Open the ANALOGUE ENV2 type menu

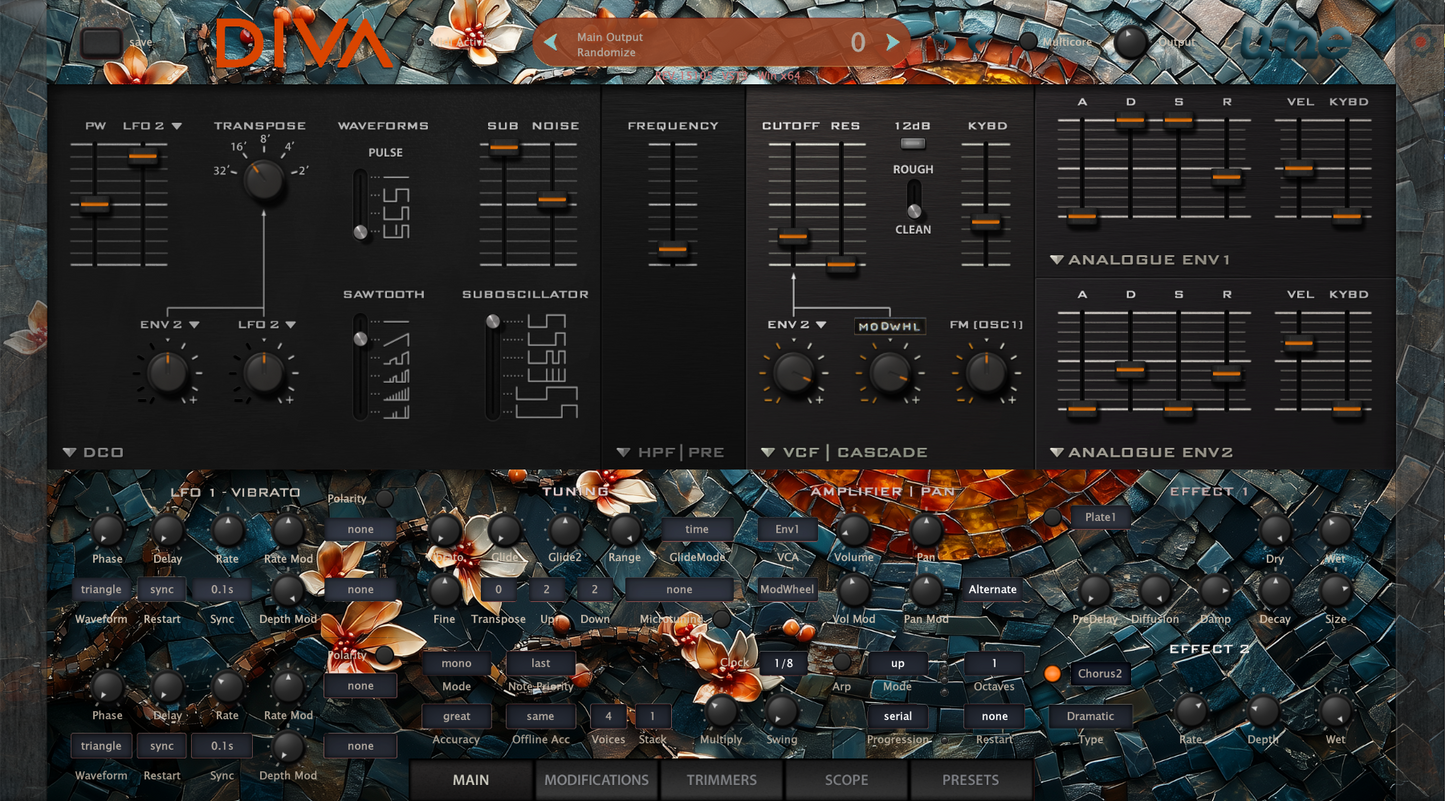(x=1141, y=452)
